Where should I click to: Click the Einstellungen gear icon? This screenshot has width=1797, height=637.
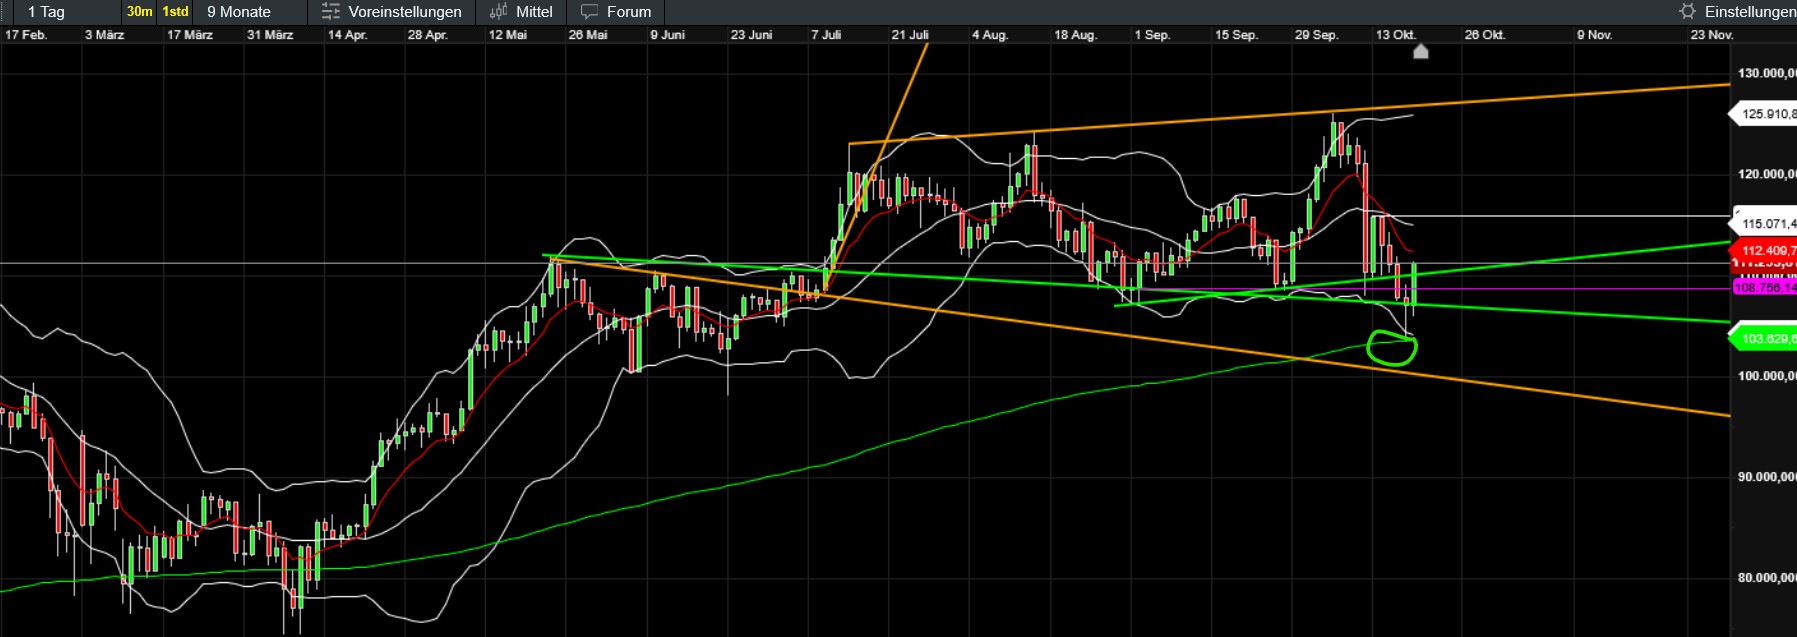tap(1687, 12)
